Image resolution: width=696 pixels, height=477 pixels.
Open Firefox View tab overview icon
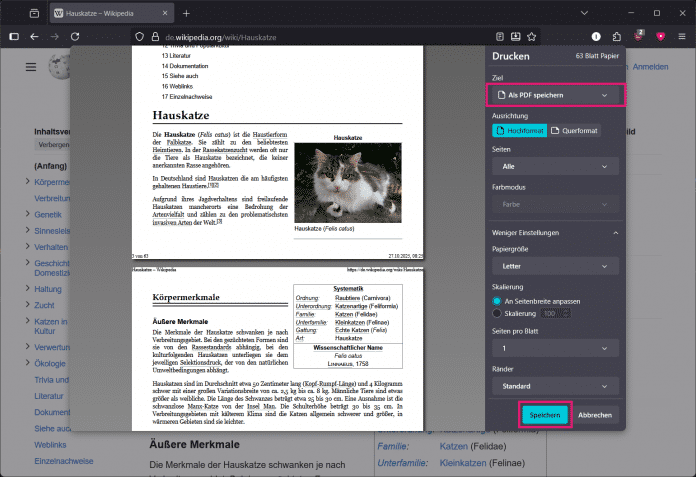point(34,13)
